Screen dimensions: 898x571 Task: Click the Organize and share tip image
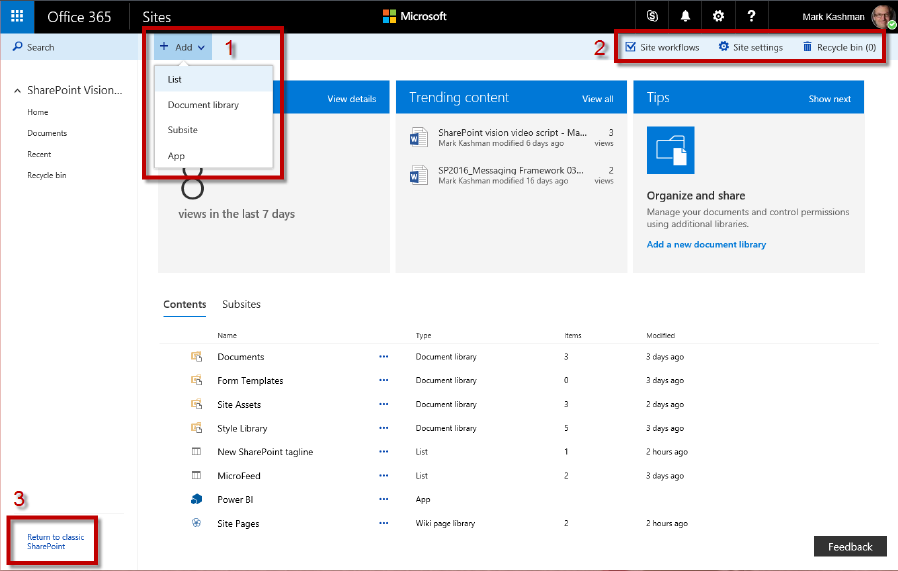671,150
